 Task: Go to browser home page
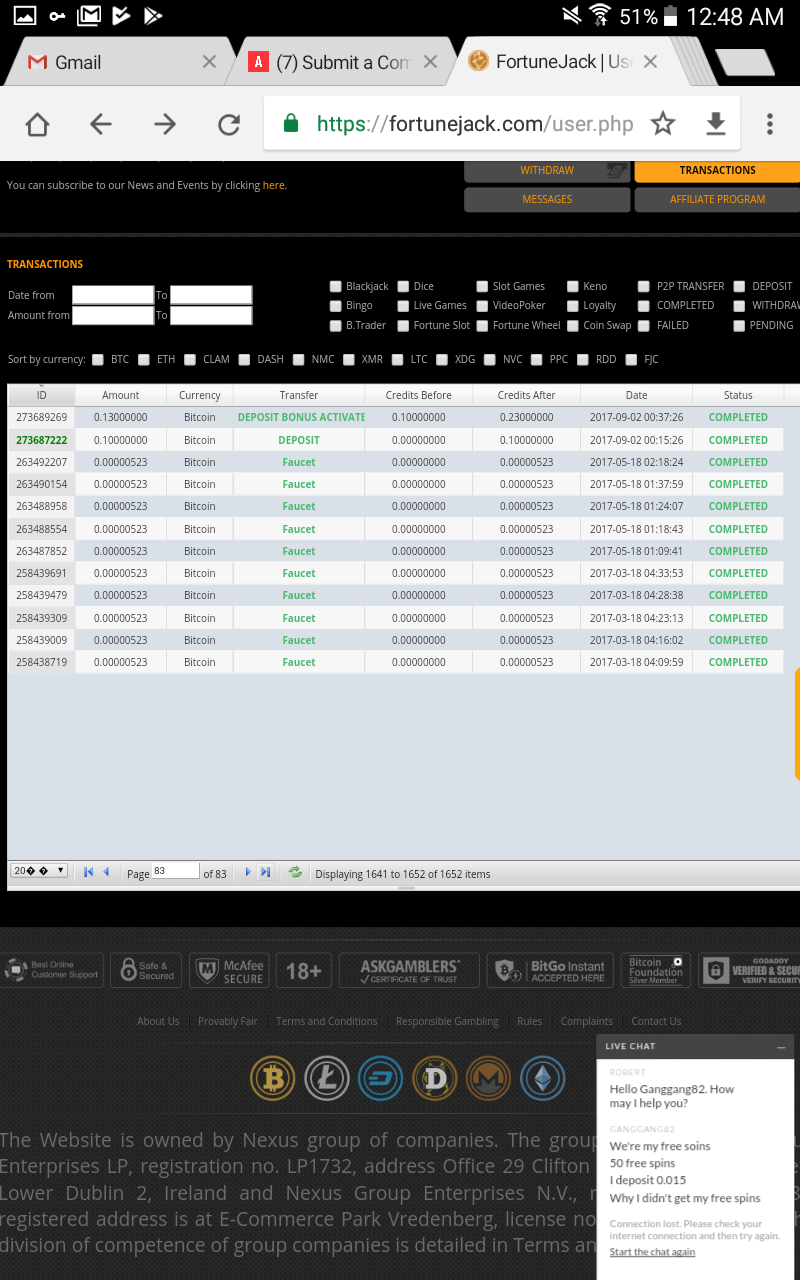[37, 124]
